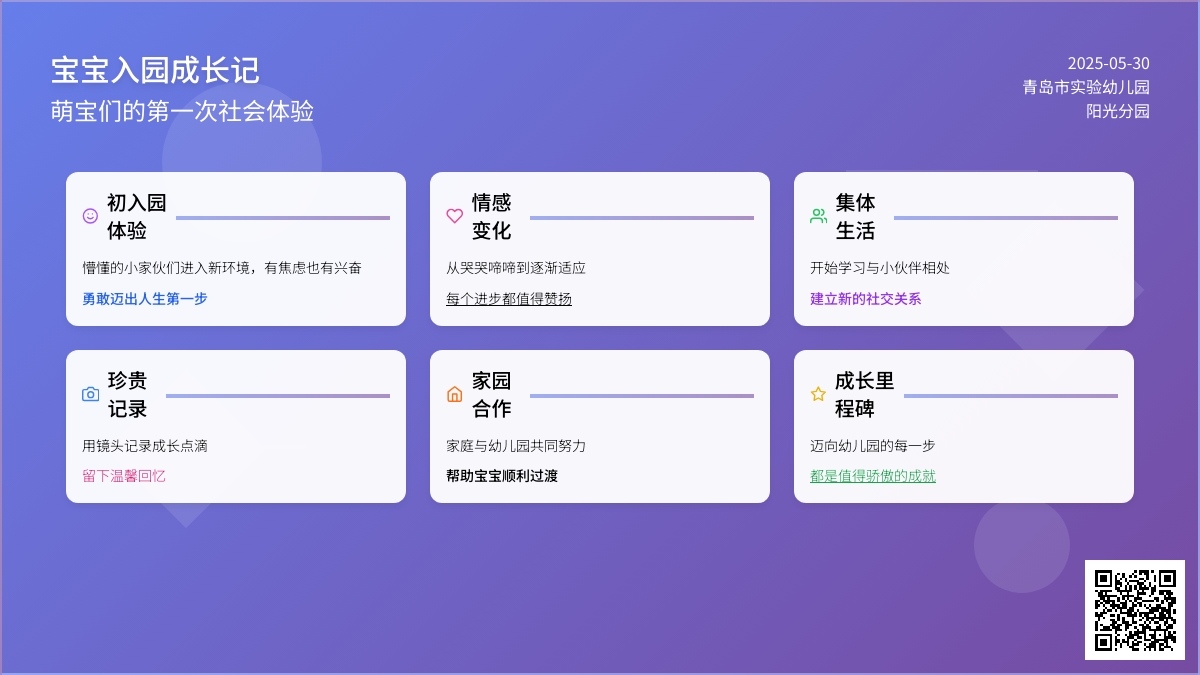Screen dimensions: 1200x675
Task: Click the description 迈向幼儿园的每一步
Action: [x=873, y=446]
